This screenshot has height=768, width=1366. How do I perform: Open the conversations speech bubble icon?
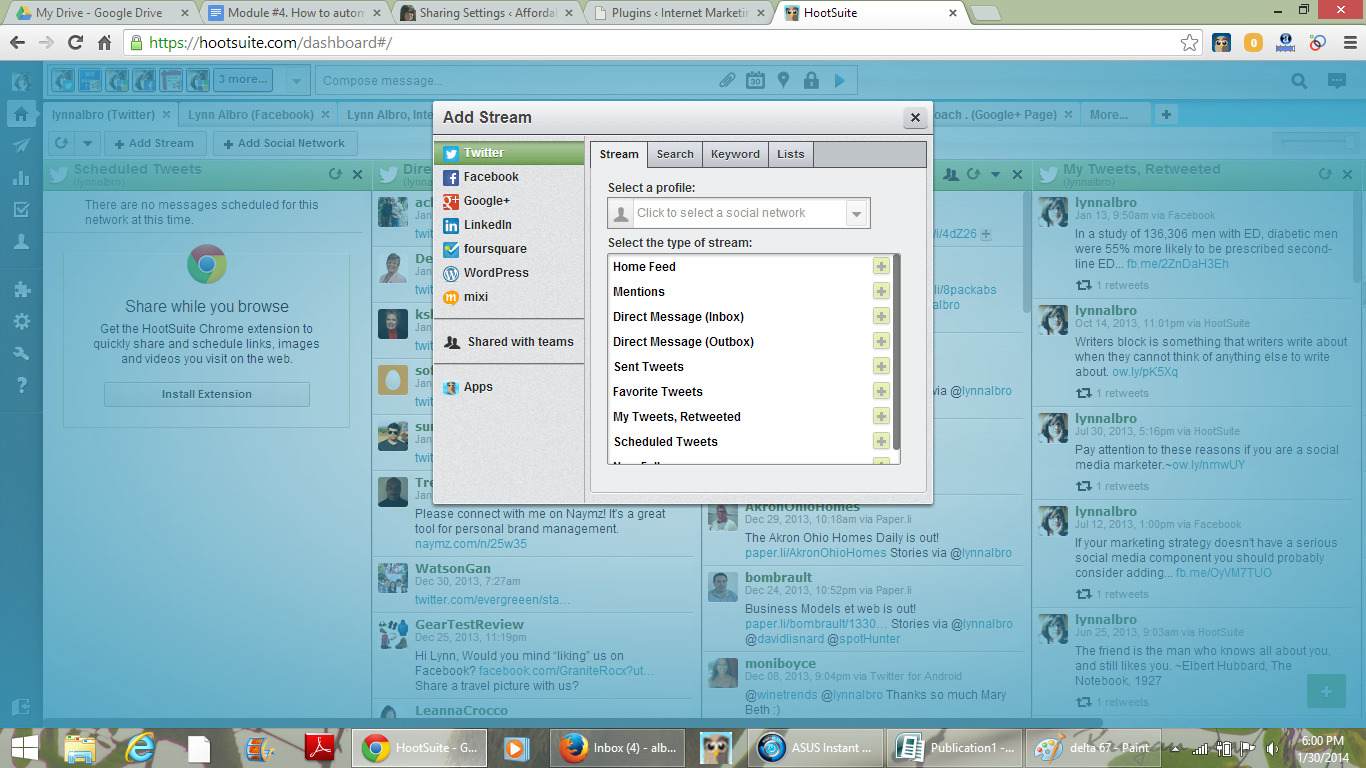[1336, 81]
